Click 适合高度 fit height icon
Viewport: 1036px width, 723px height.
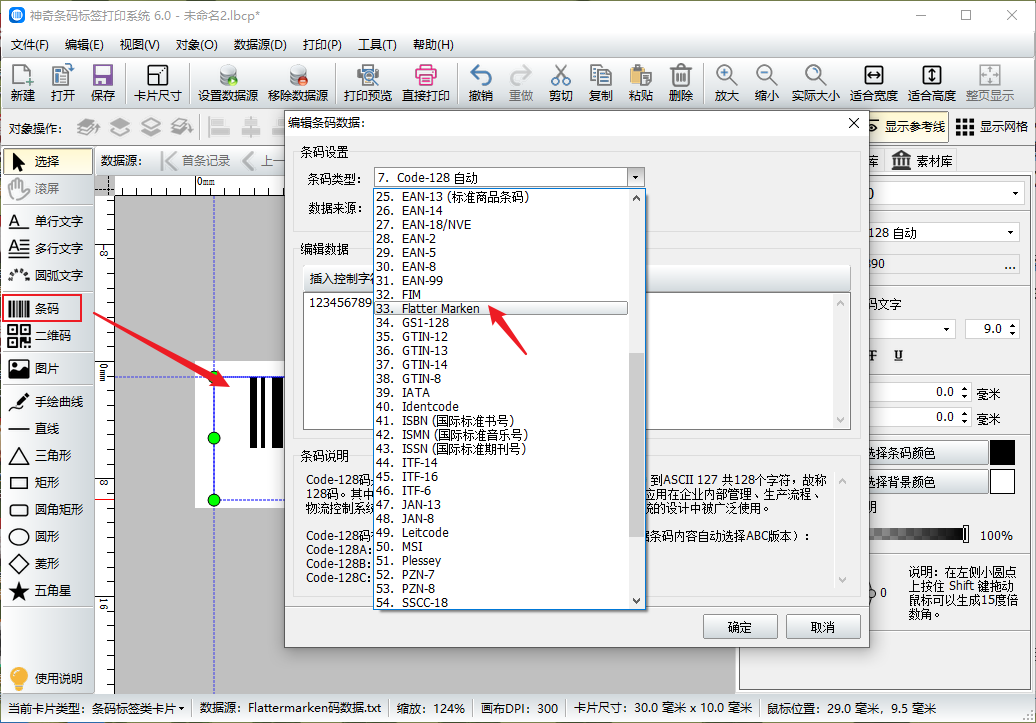932,83
